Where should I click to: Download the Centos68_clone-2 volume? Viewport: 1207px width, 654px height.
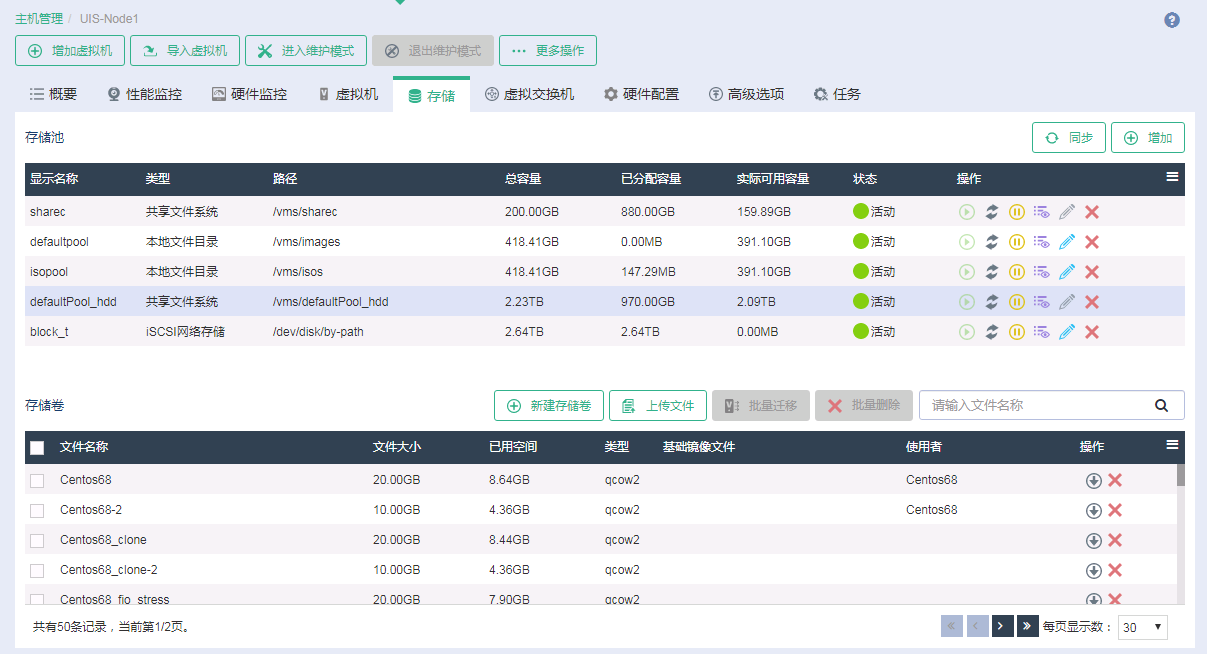(x=1094, y=570)
